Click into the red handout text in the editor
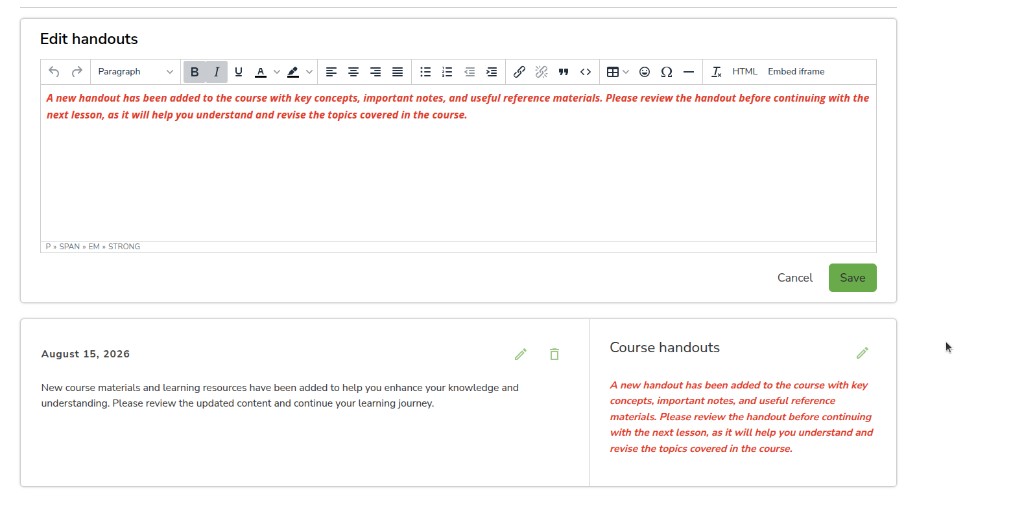 (x=458, y=106)
